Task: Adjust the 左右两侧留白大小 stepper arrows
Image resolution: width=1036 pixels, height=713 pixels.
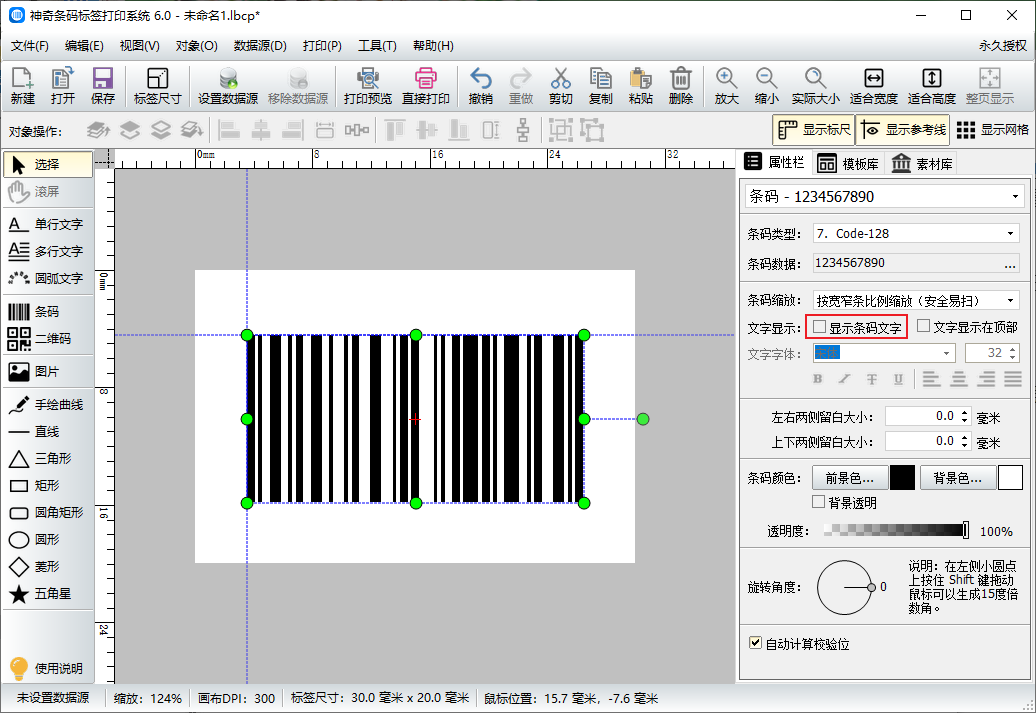Action: [x=965, y=417]
